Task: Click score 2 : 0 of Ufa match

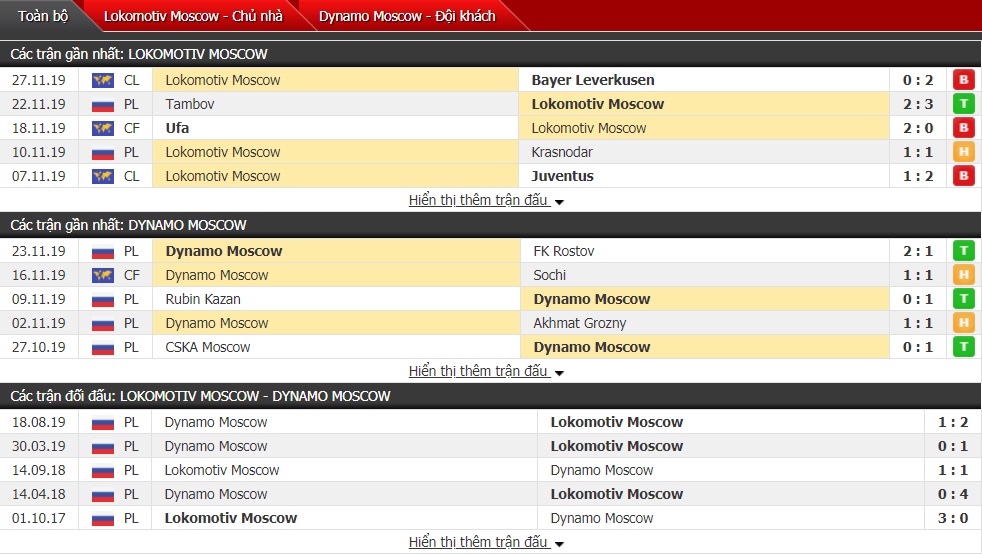Action: point(918,128)
